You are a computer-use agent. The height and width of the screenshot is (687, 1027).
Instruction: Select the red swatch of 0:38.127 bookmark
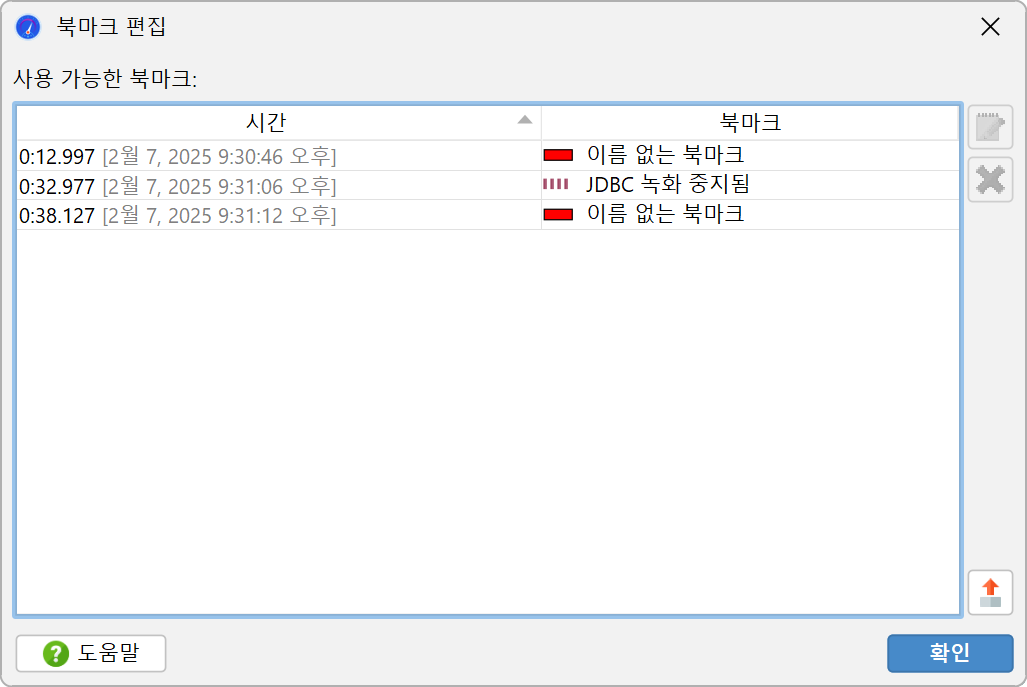click(x=559, y=214)
